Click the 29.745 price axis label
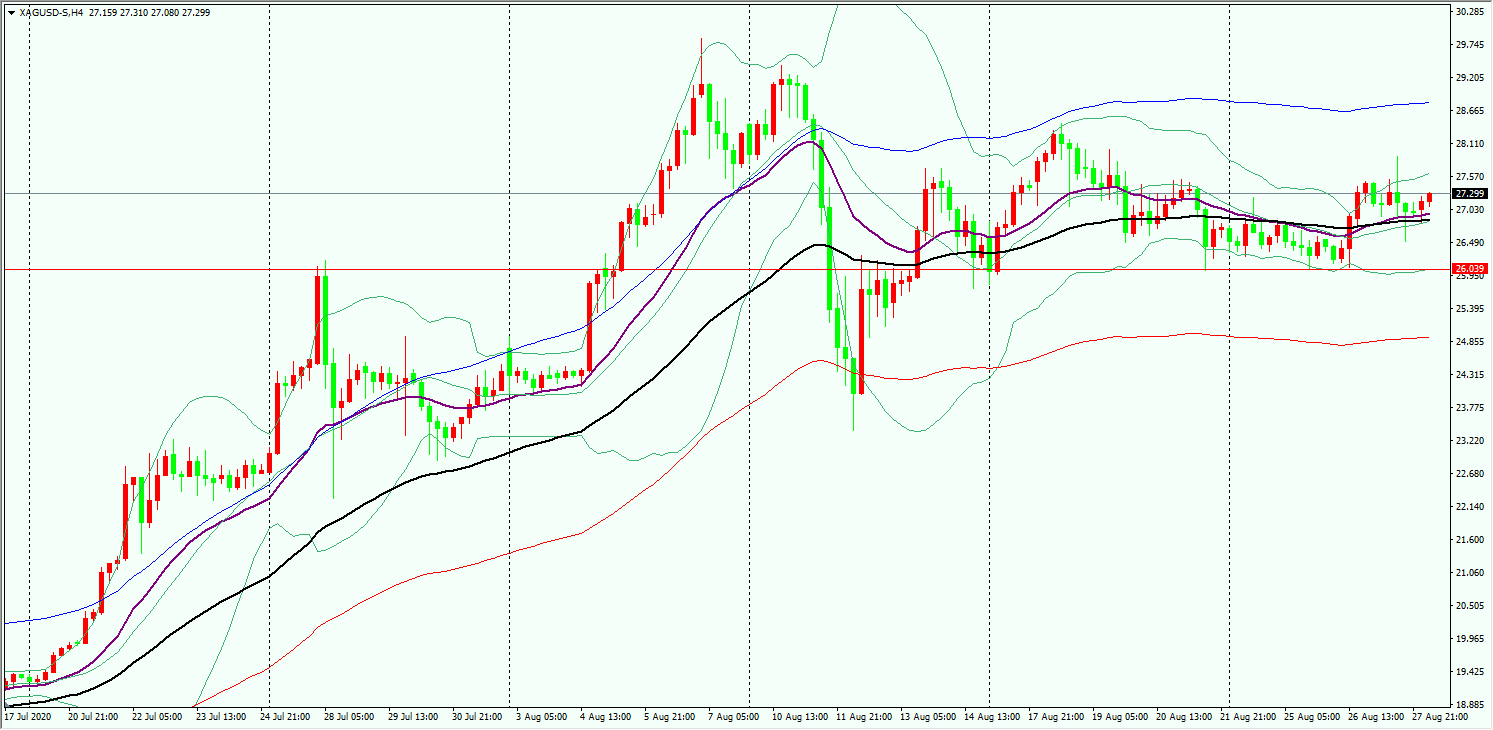The width and height of the screenshot is (1493, 730). tap(1469, 45)
